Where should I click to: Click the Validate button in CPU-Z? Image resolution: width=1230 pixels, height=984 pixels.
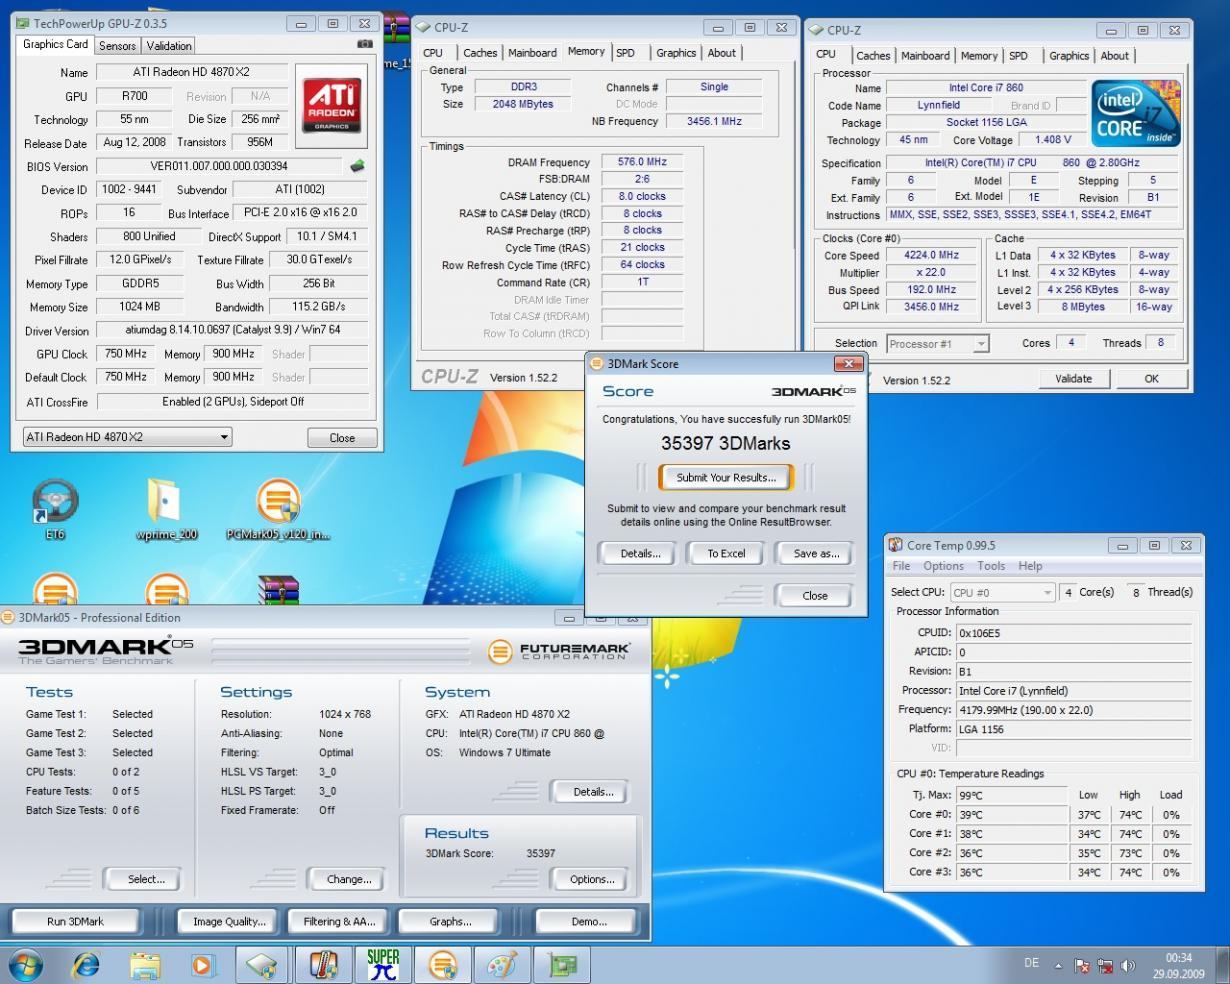point(1073,379)
